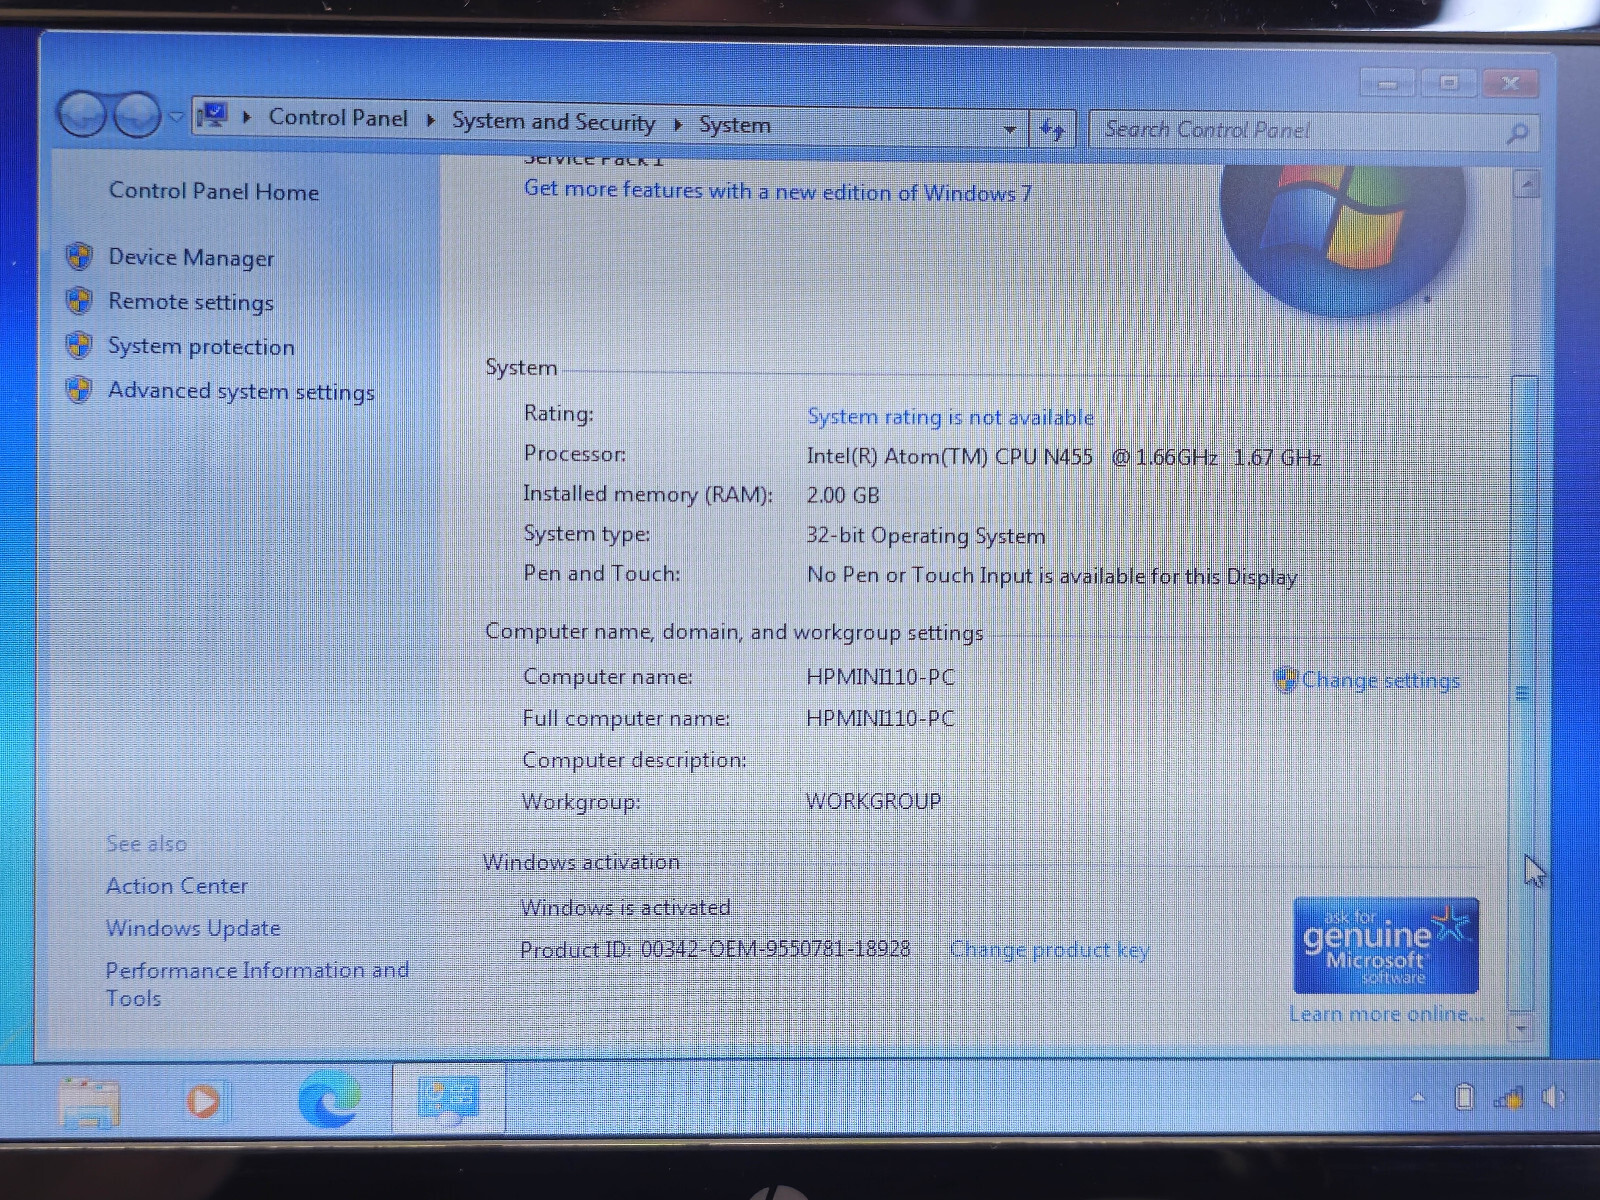Image resolution: width=1600 pixels, height=1200 pixels.
Task: Open Windows Media Player from taskbar
Action: tap(205, 1101)
